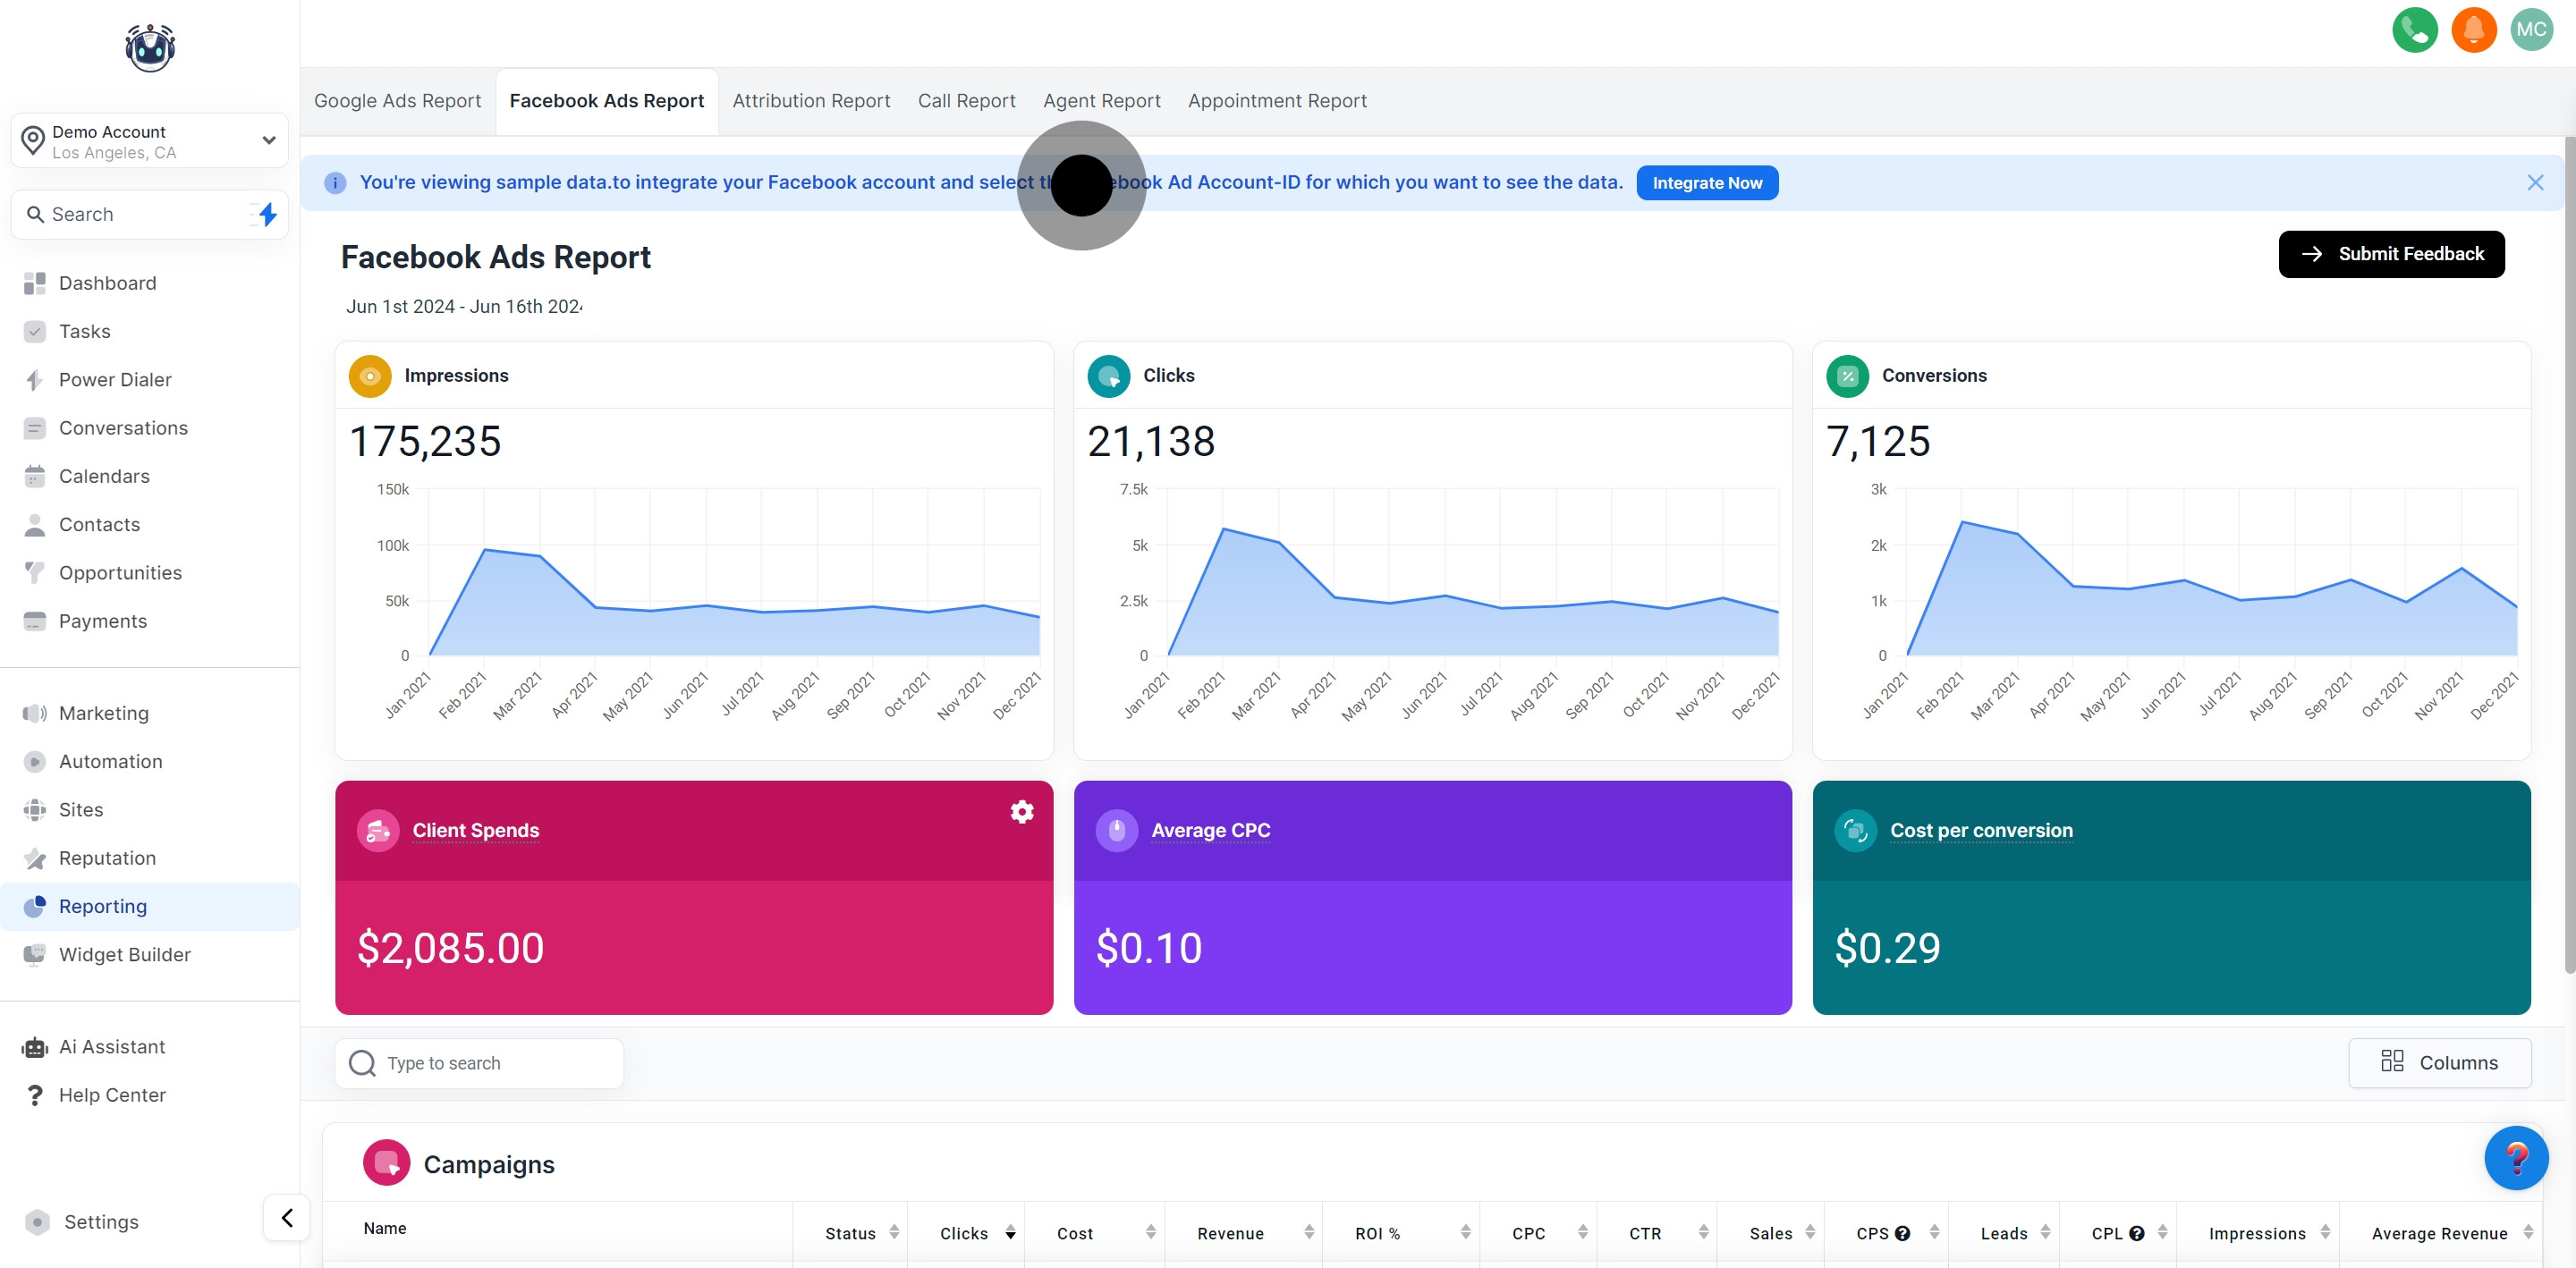Switch to the Attribution Report tab

[x=811, y=100]
